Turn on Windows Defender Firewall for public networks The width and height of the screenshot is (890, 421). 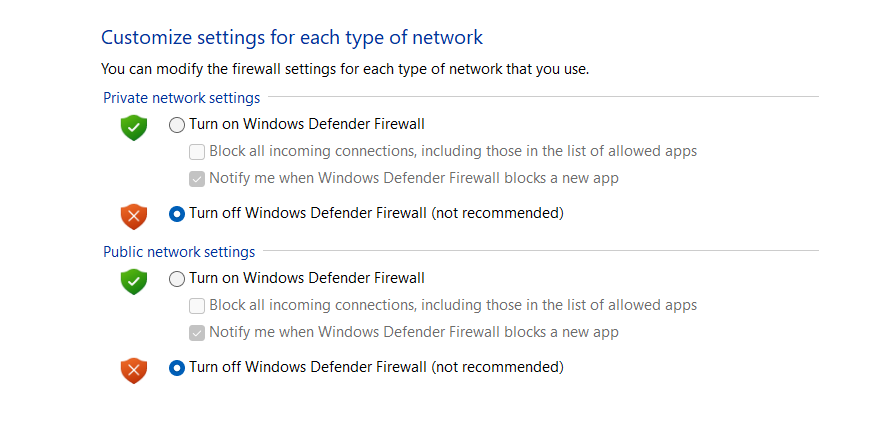[x=177, y=279]
